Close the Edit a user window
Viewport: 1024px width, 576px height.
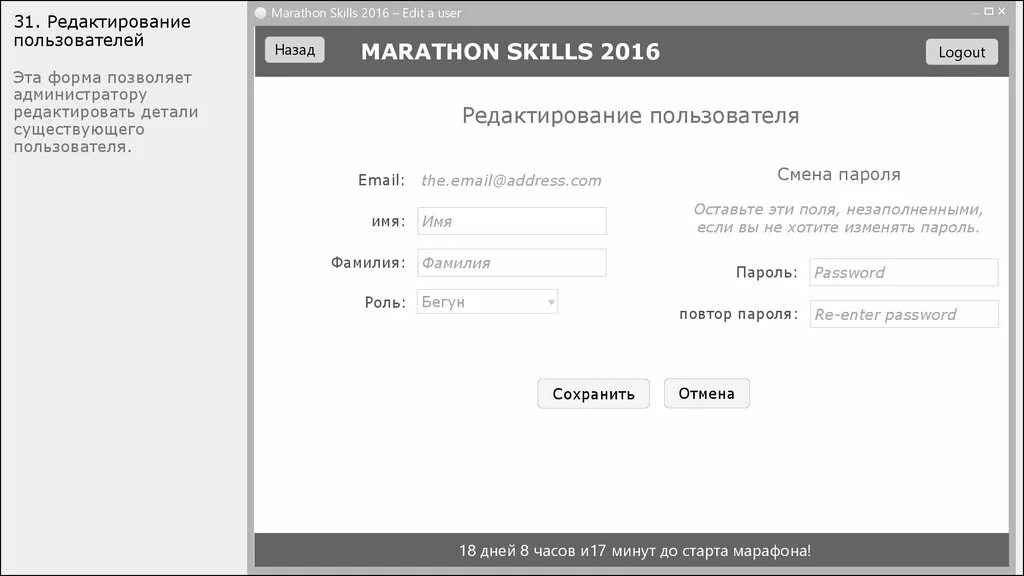pyautogui.click(x=1002, y=11)
